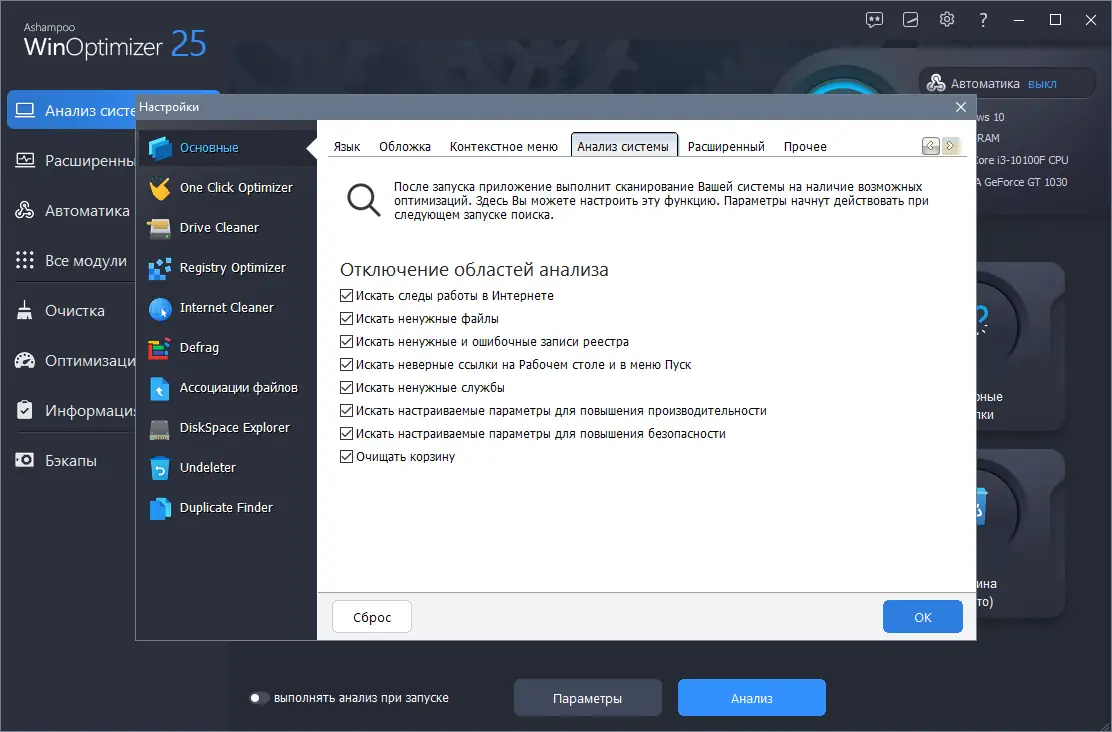
Task: Select the Drive Cleaner icon in sidebar
Action: (x=160, y=228)
